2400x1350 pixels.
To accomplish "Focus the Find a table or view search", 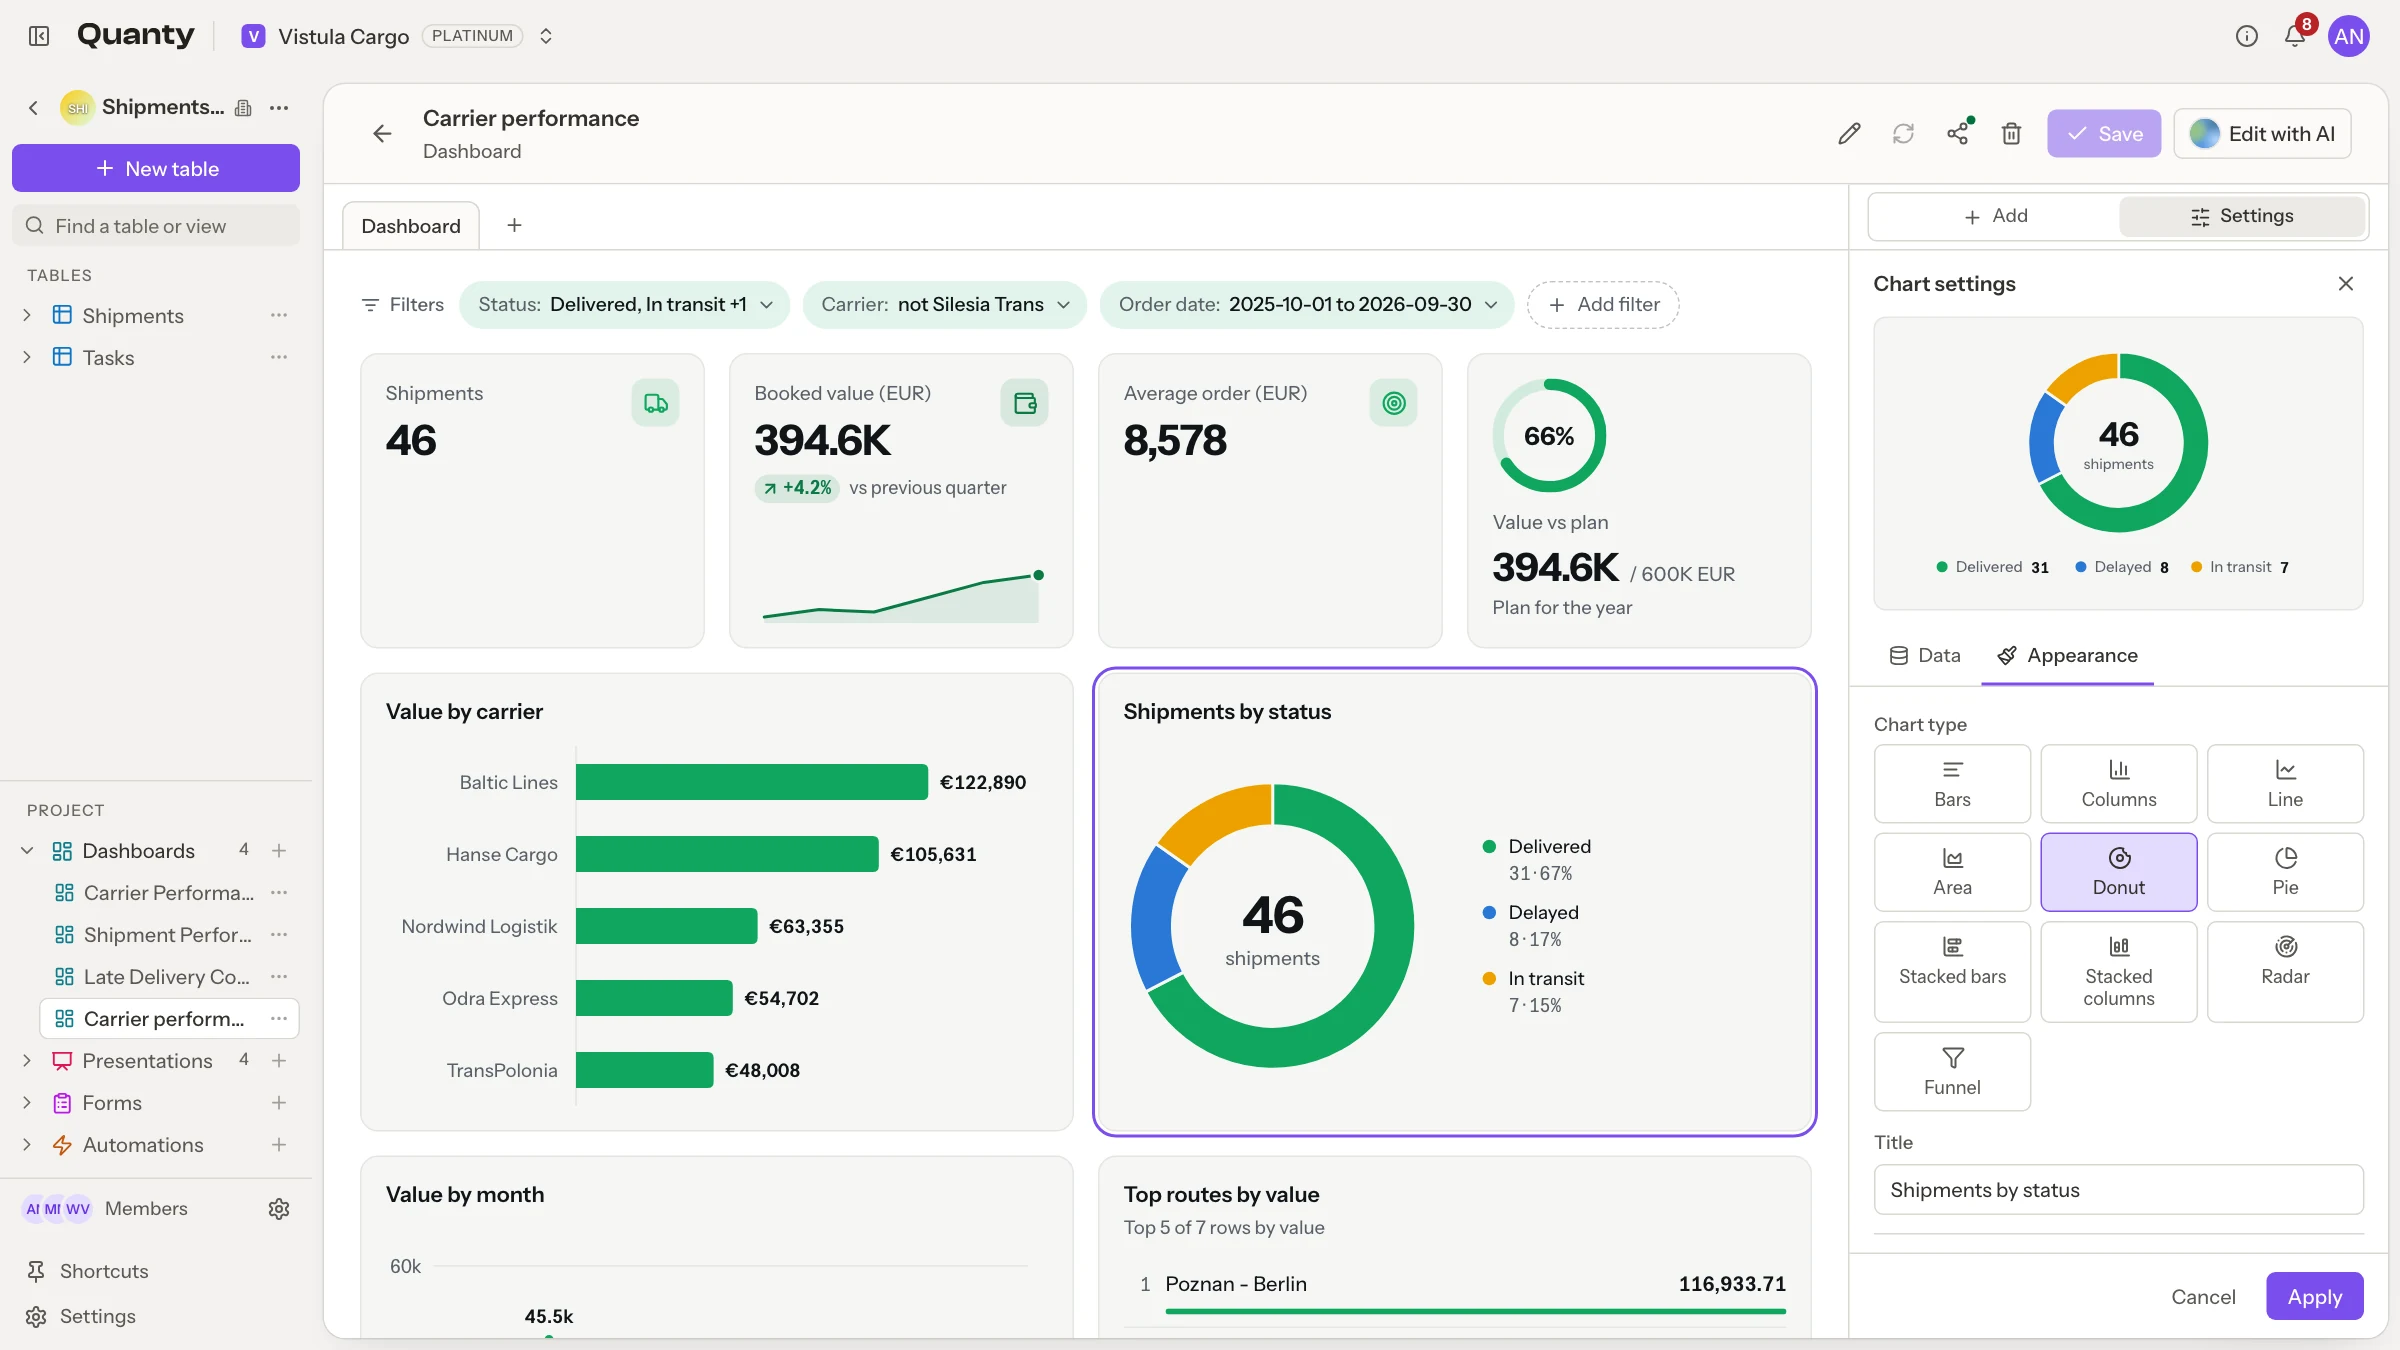I will 156,226.
